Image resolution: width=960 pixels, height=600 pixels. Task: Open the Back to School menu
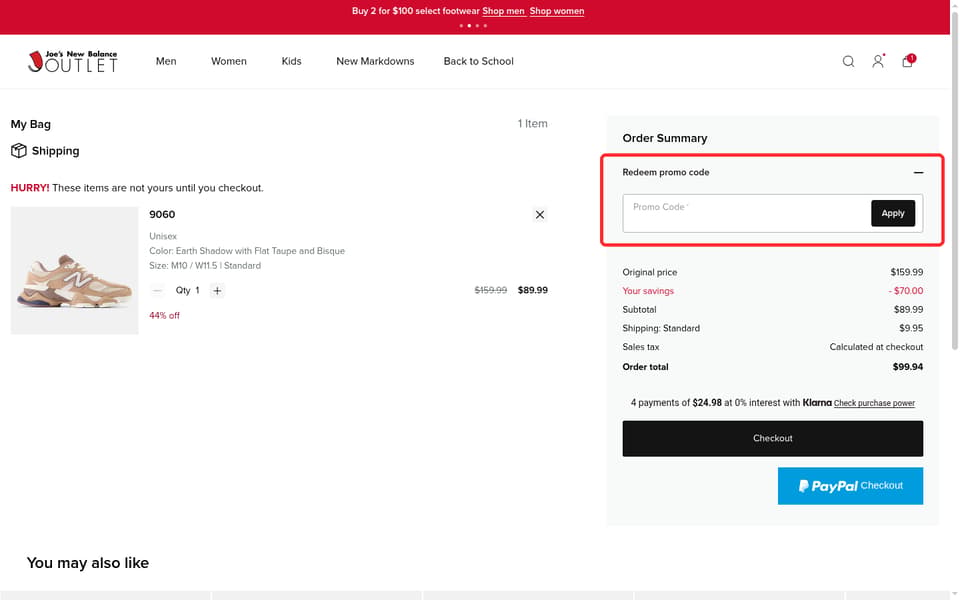click(x=479, y=61)
